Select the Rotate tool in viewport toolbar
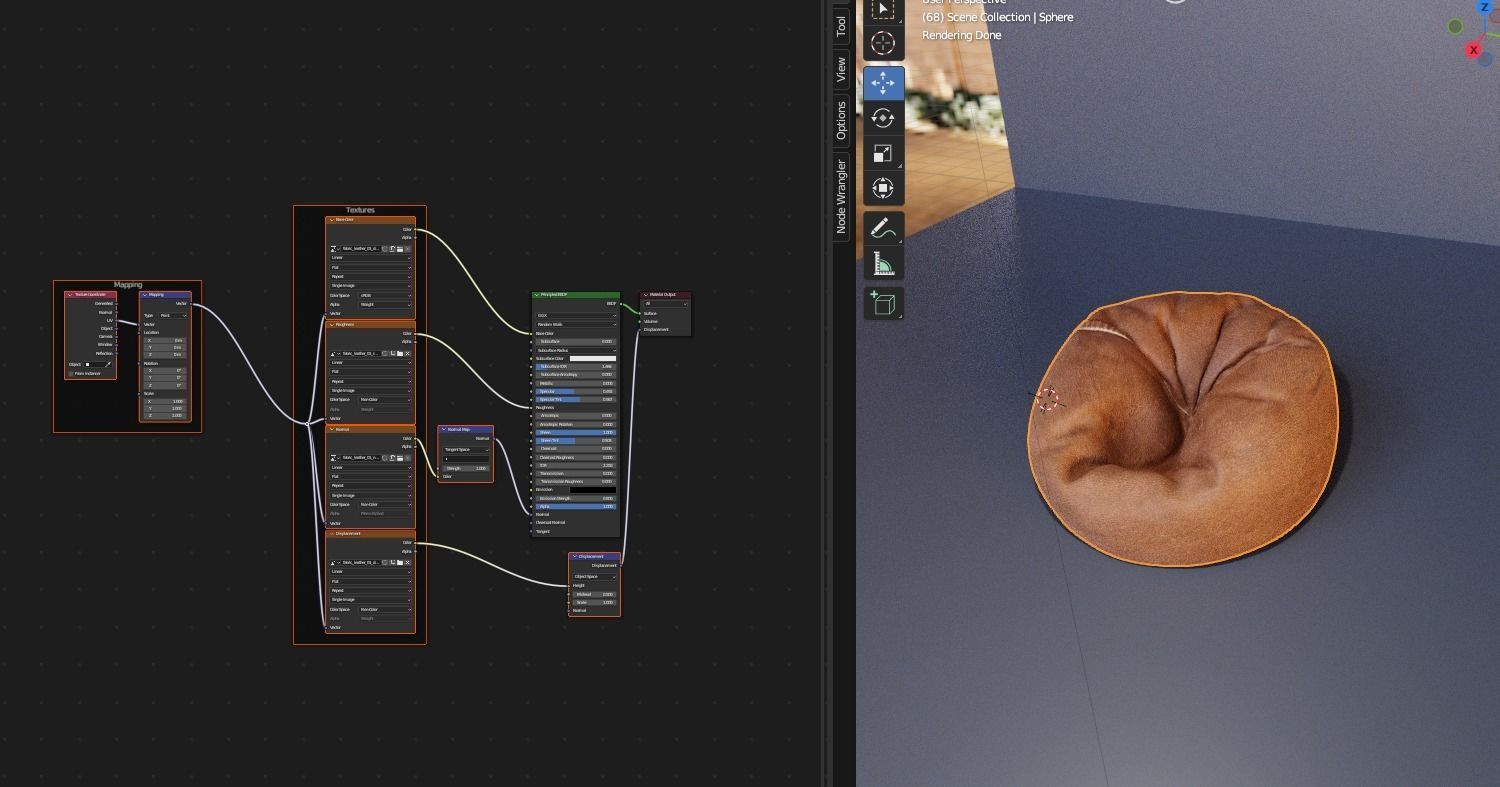 point(883,117)
